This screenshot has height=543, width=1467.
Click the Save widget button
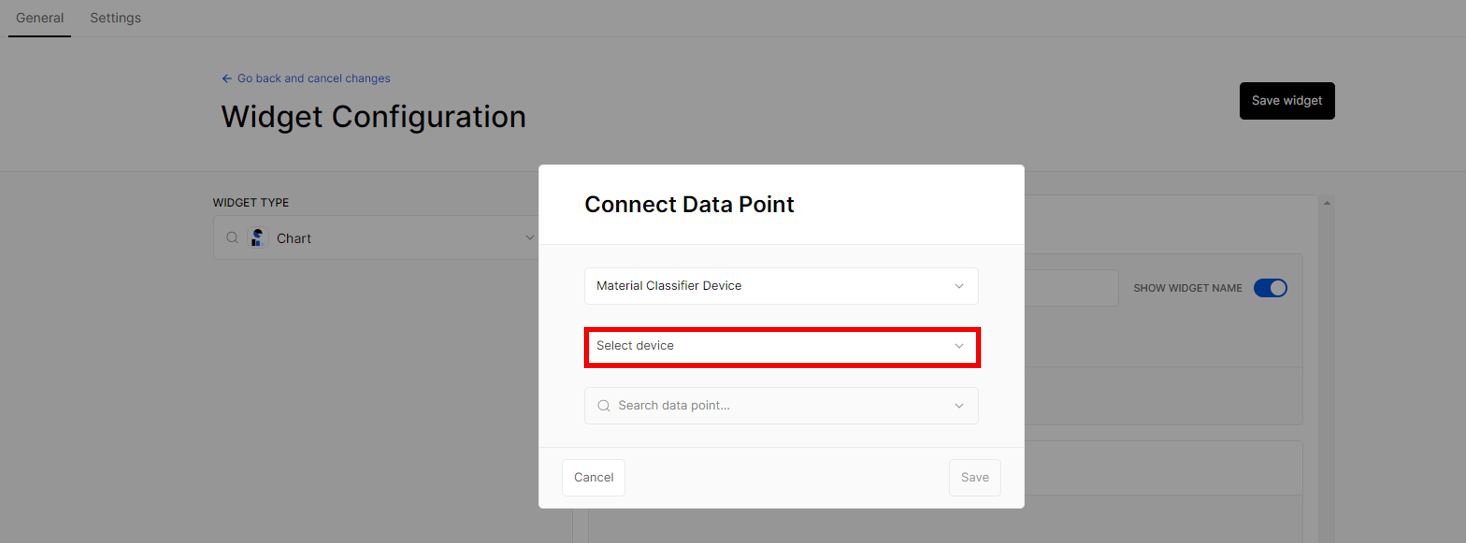click(1287, 101)
